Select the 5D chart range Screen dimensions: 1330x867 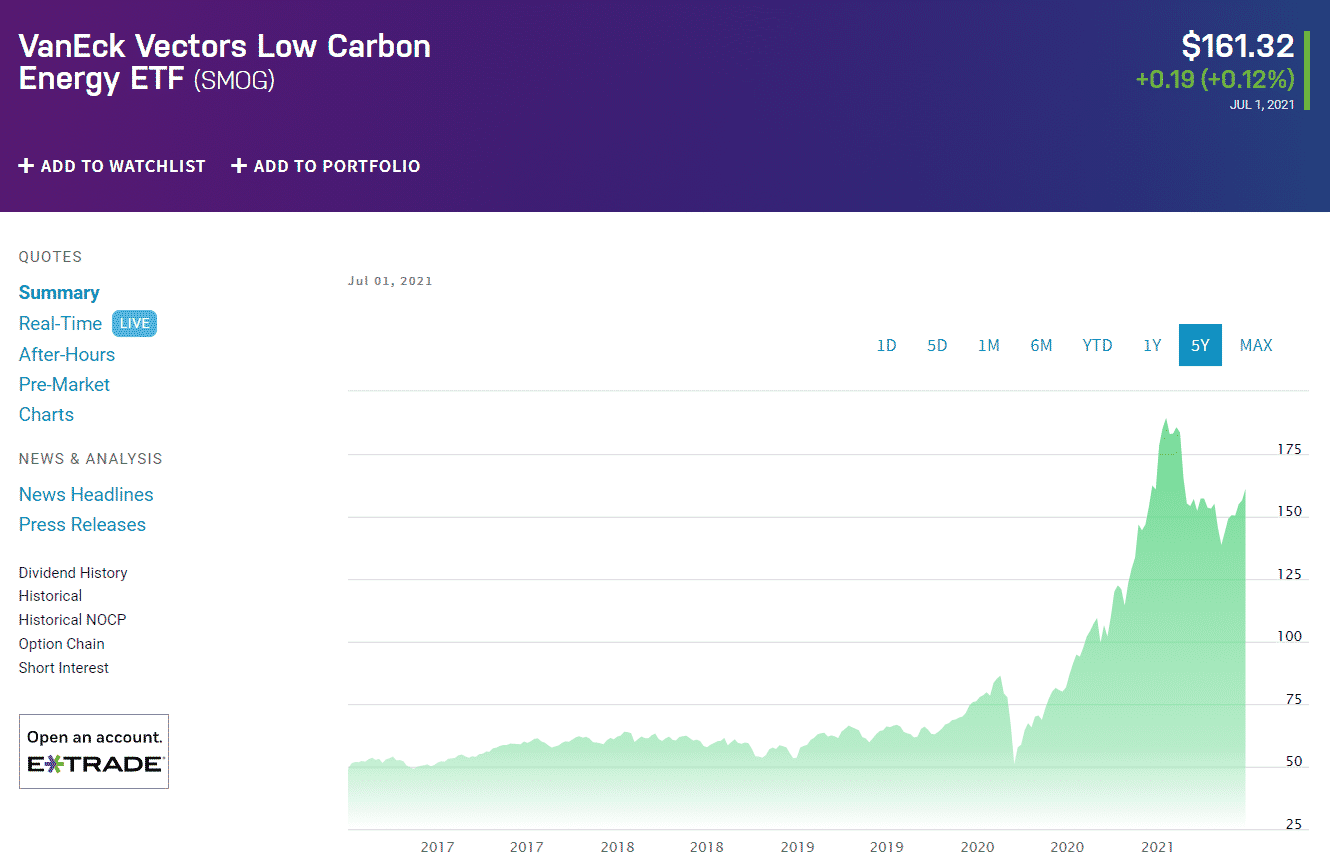coord(937,345)
